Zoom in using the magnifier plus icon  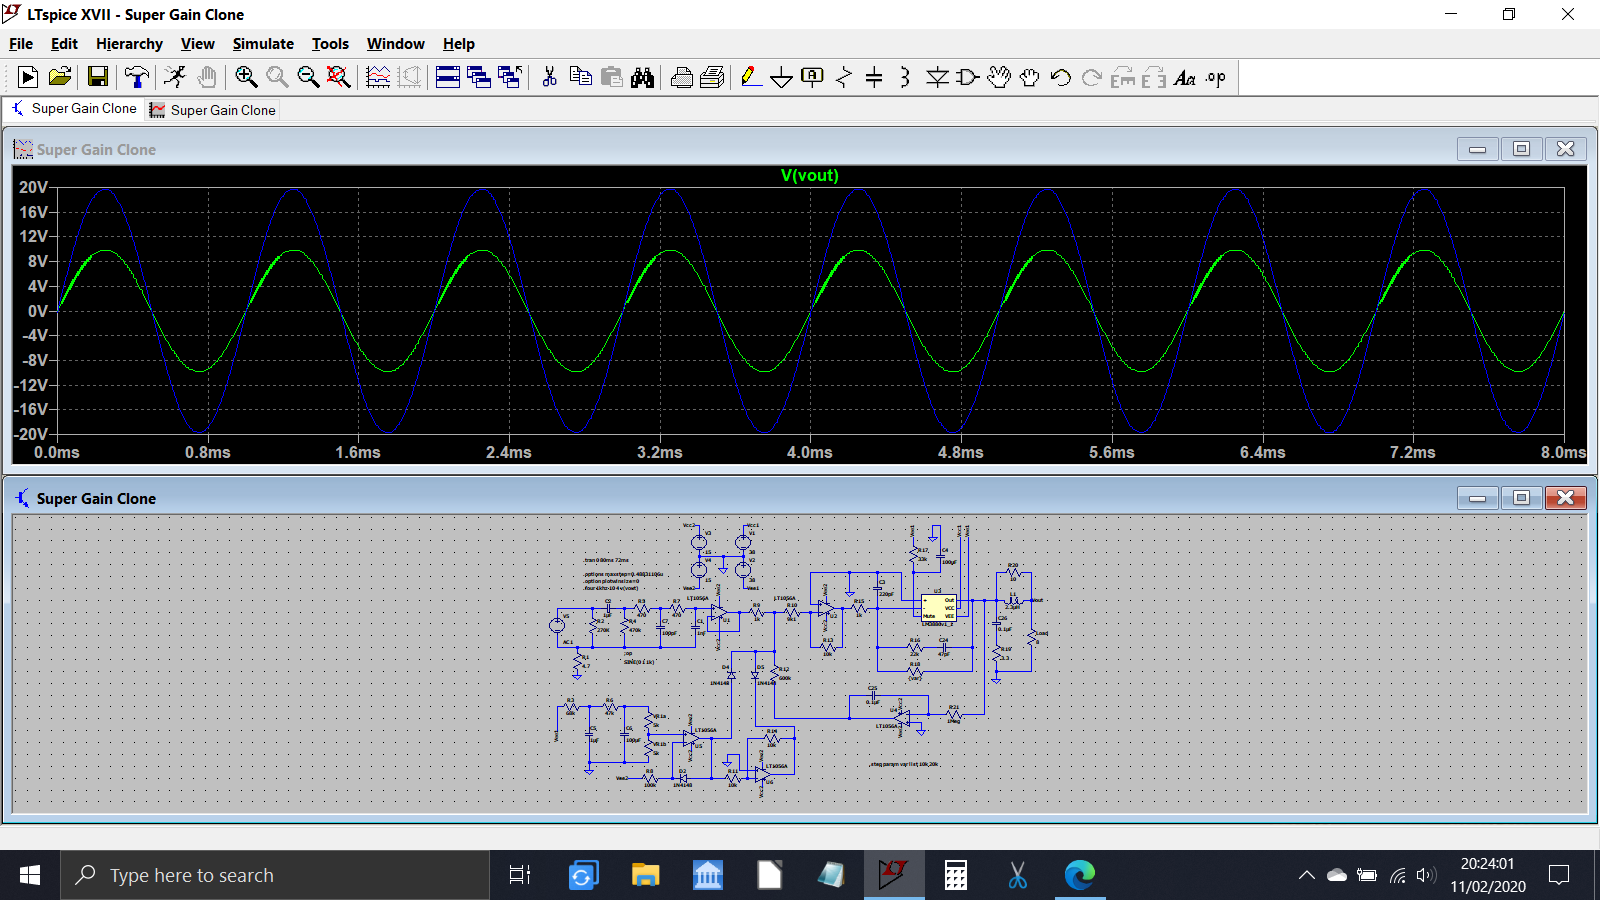(x=246, y=77)
